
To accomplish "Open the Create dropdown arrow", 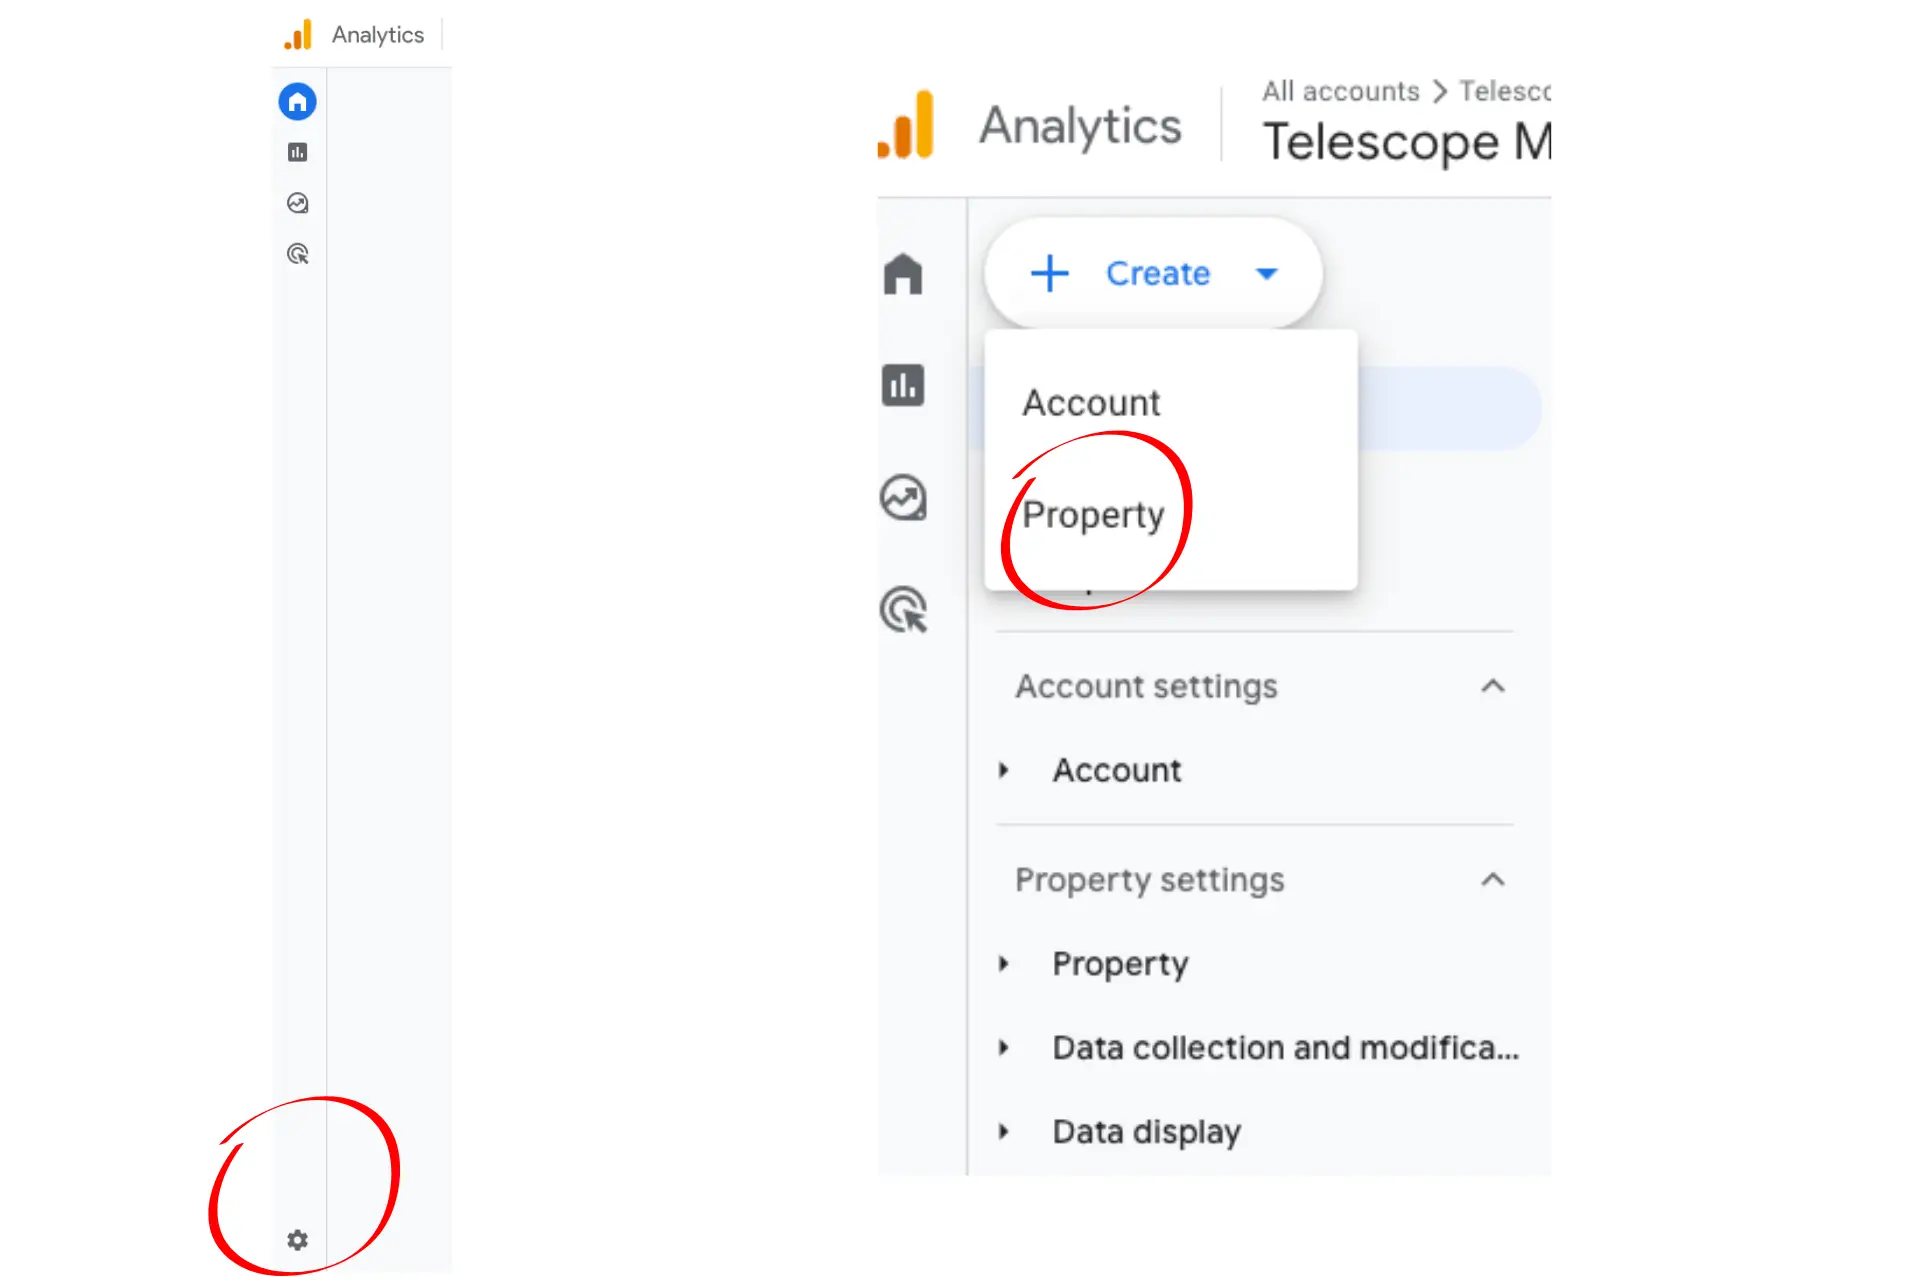I will (1267, 274).
